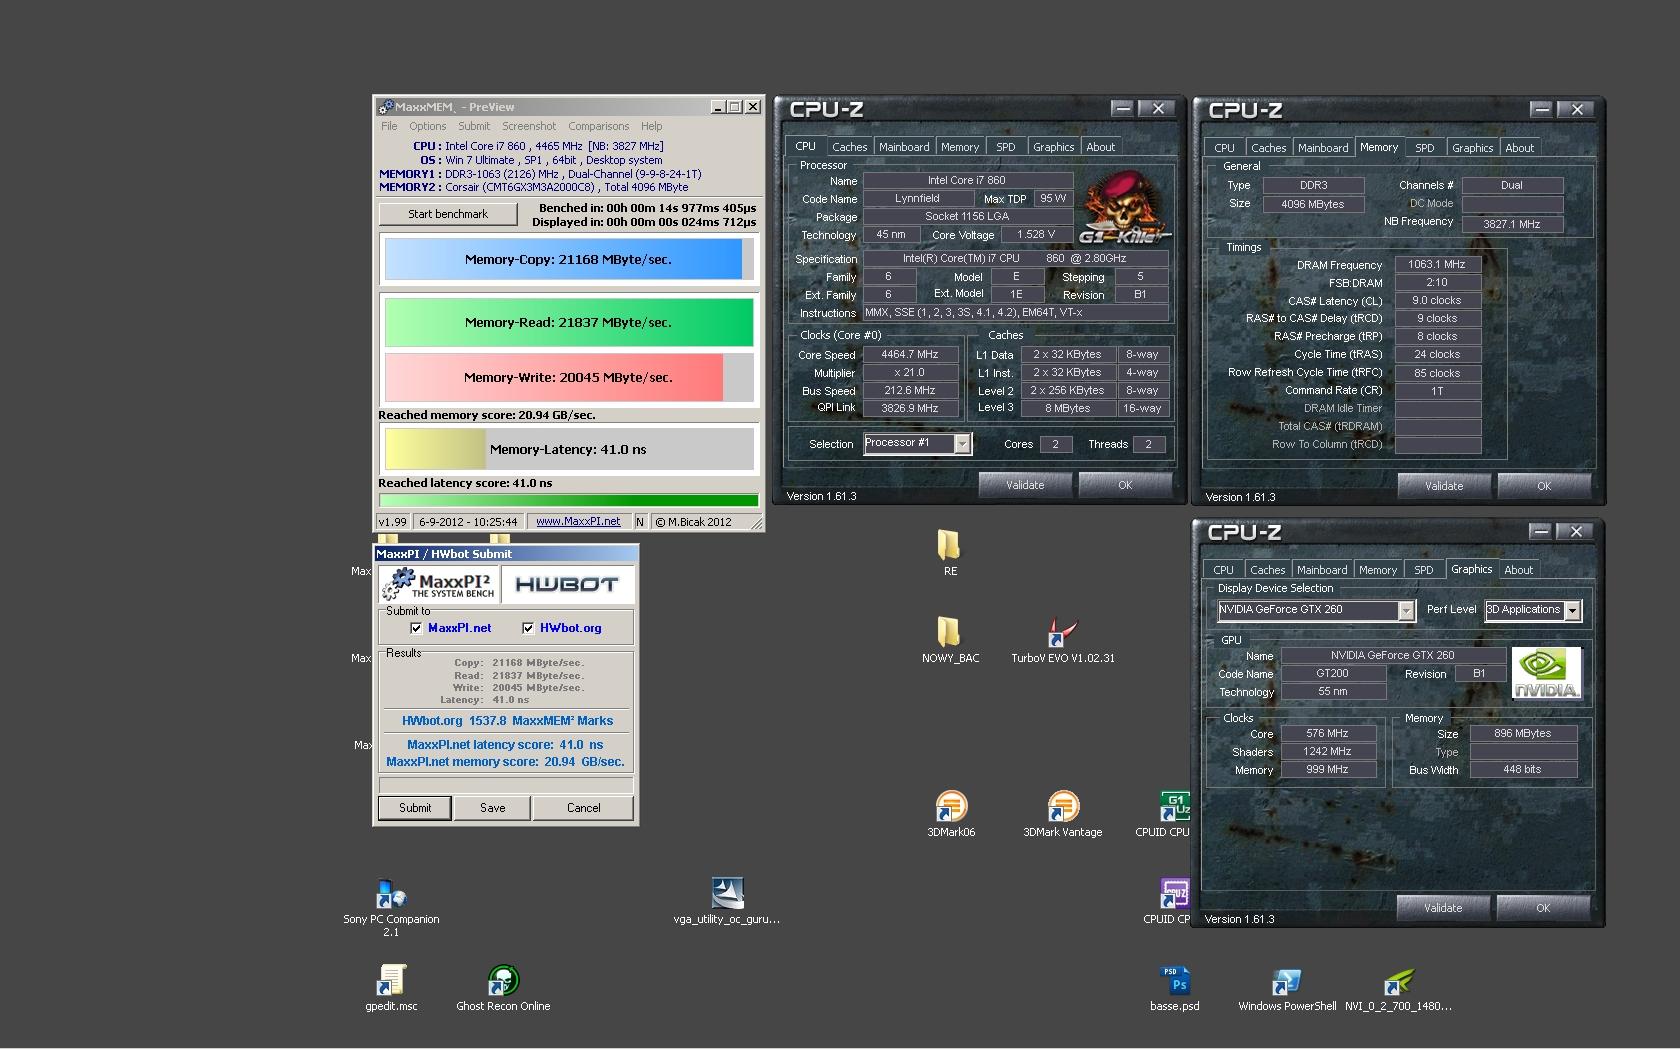Click Start benchmark button
Image resolution: width=1680 pixels, height=1050 pixels.
[448, 214]
